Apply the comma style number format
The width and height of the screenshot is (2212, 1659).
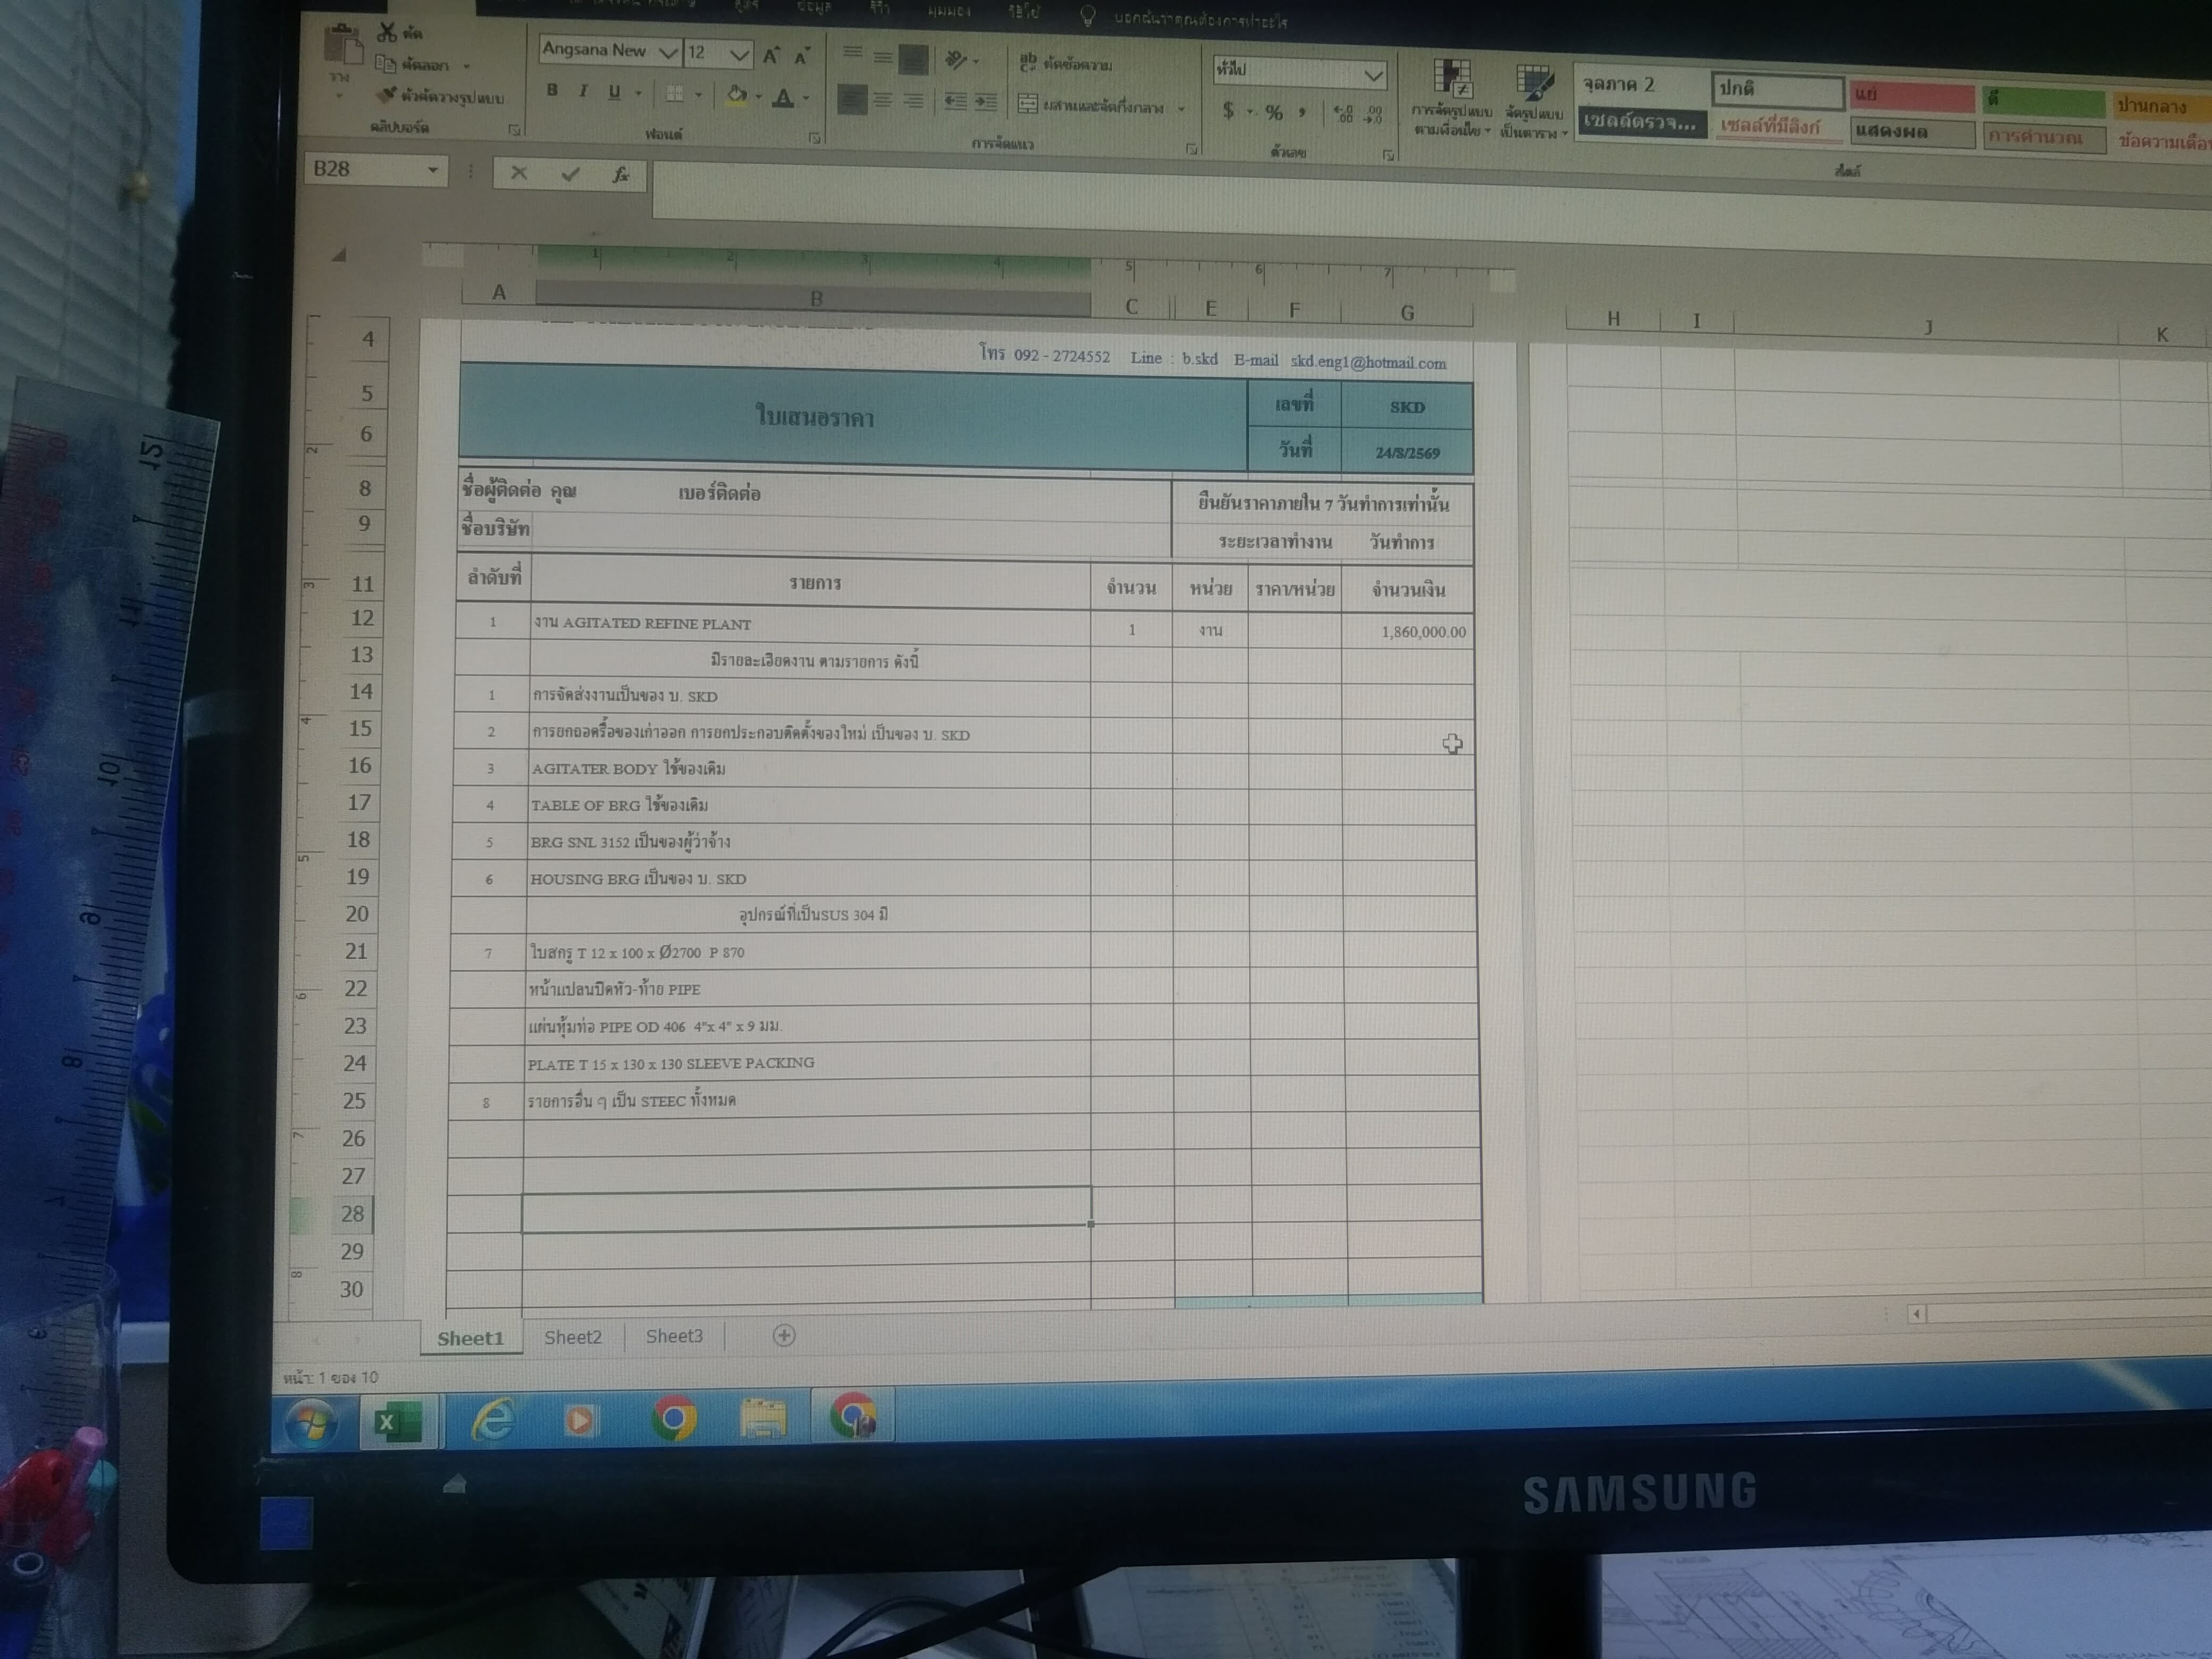point(1301,113)
